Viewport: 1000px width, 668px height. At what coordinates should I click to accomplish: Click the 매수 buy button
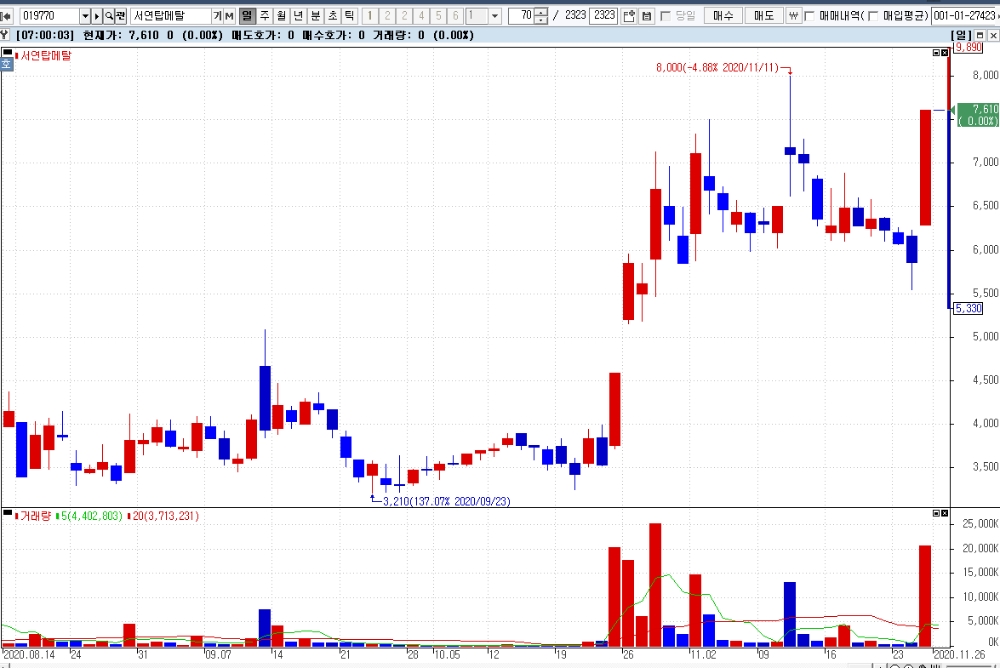[723, 16]
